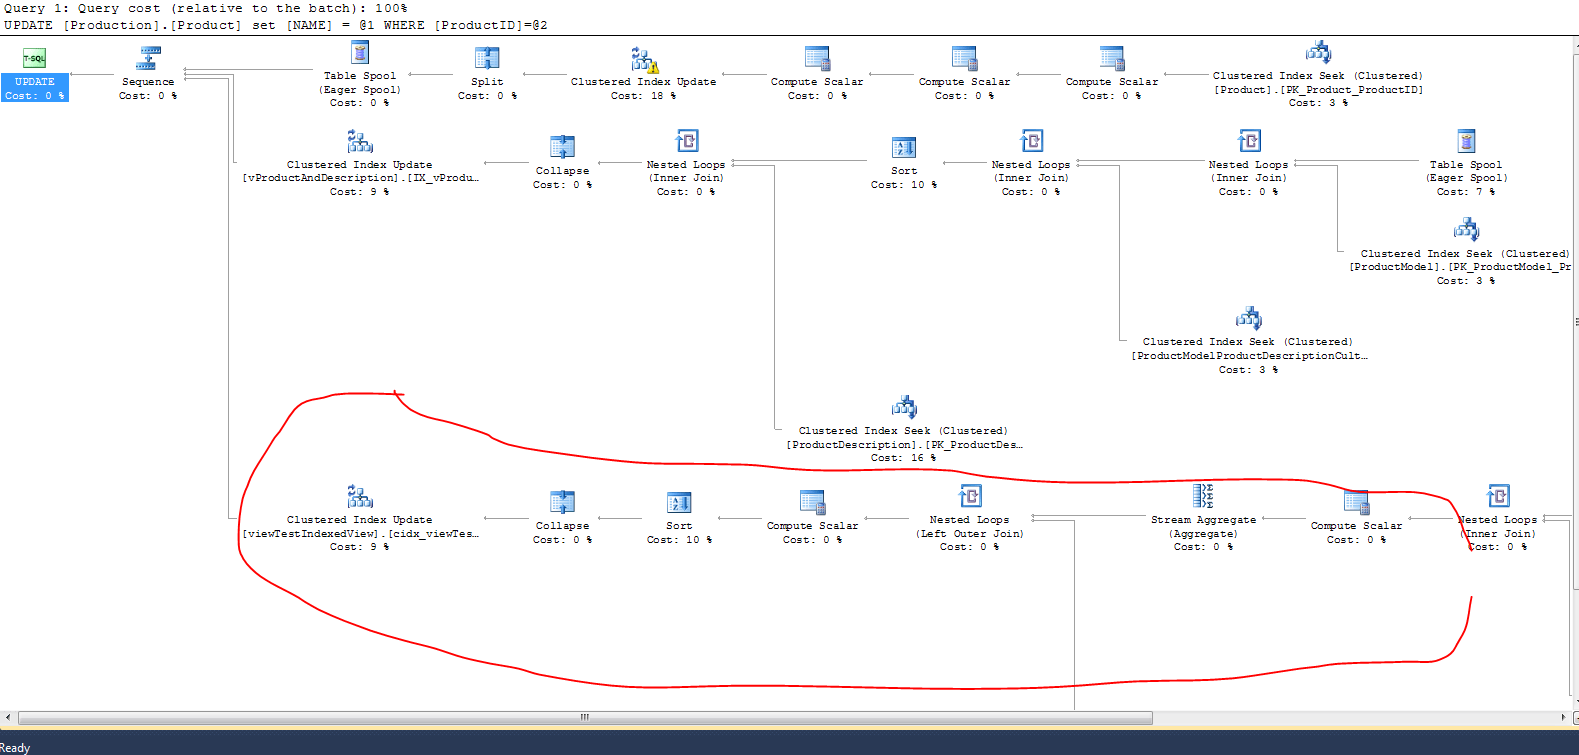Click the "Stream Aggregate" label text
This screenshot has width=1579, height=755.
1203,520
